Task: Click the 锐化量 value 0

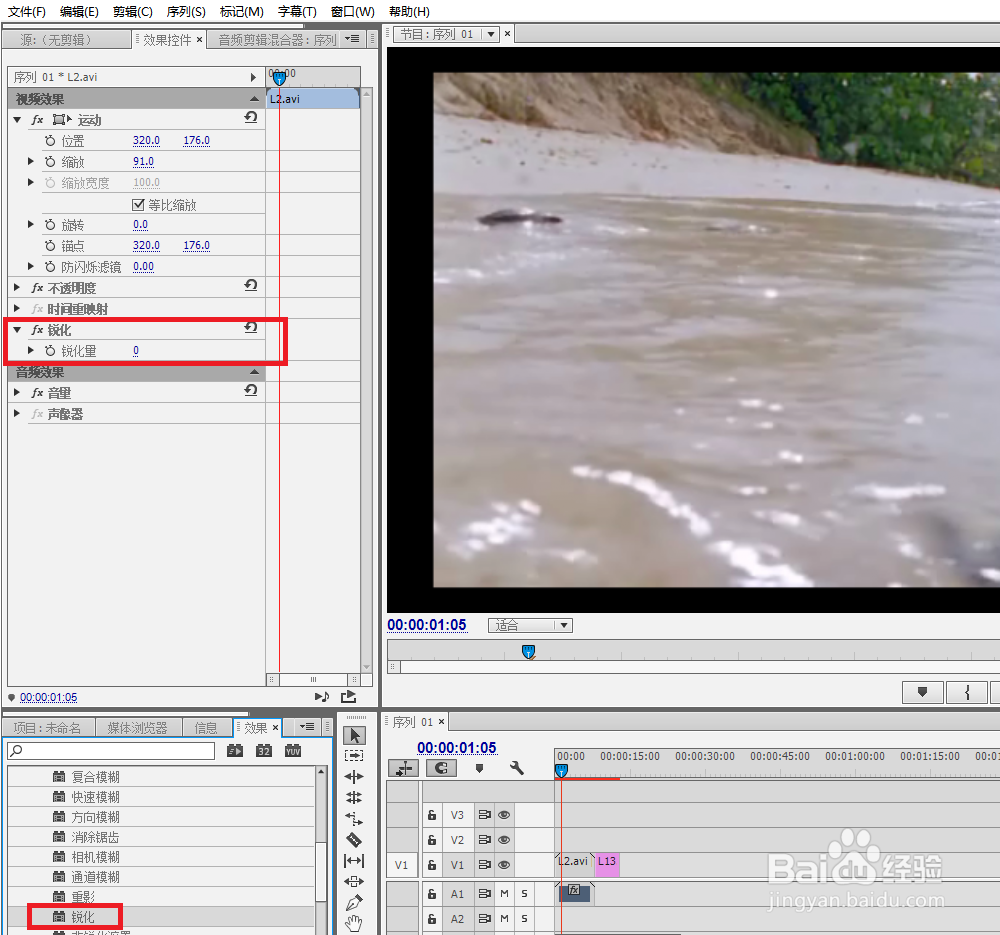Action: coord(135,351)
